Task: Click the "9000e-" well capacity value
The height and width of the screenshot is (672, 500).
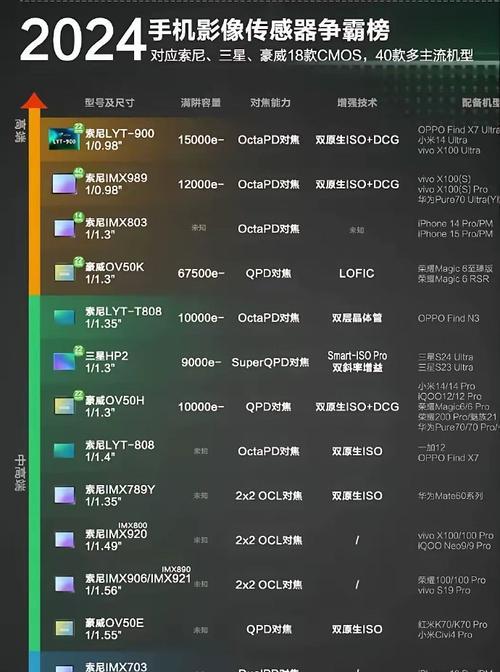Action: click(201, 362)
